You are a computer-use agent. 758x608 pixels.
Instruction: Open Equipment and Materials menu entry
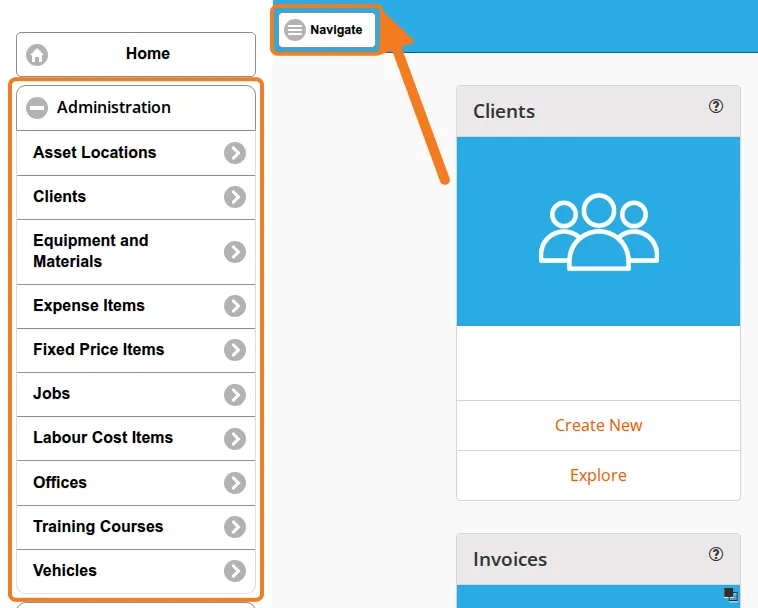tap(136, 252)
